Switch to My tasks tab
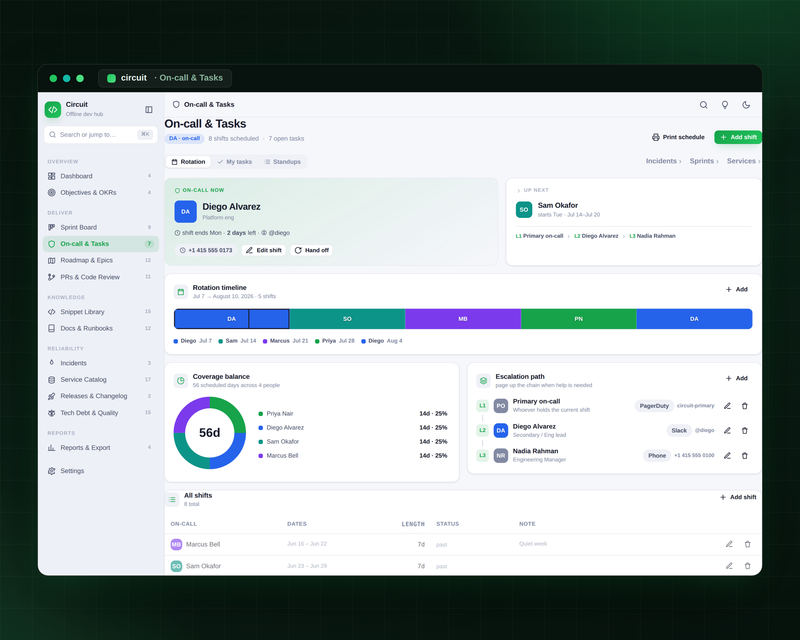Image resolution: width=800 pixels, height=640 pixels. (x=235, y=162)
